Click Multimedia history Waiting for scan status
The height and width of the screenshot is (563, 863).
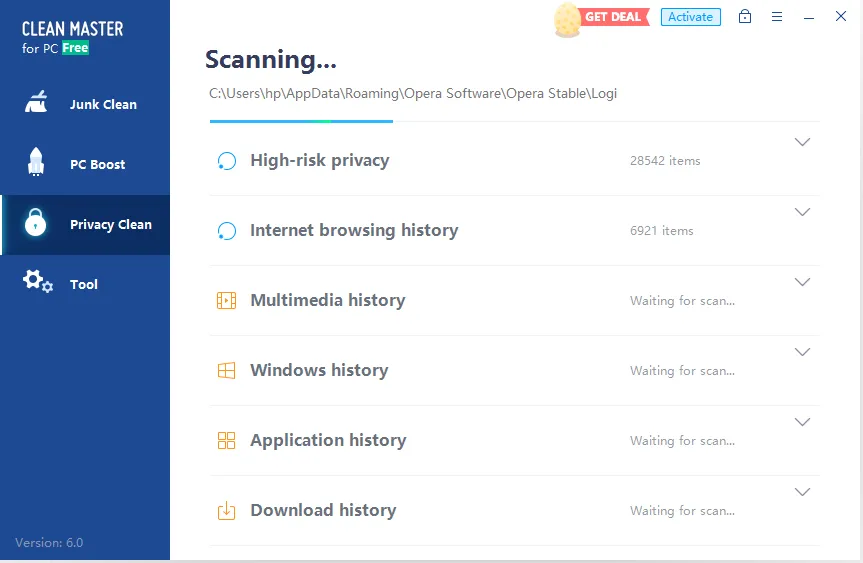pos(682,300)
